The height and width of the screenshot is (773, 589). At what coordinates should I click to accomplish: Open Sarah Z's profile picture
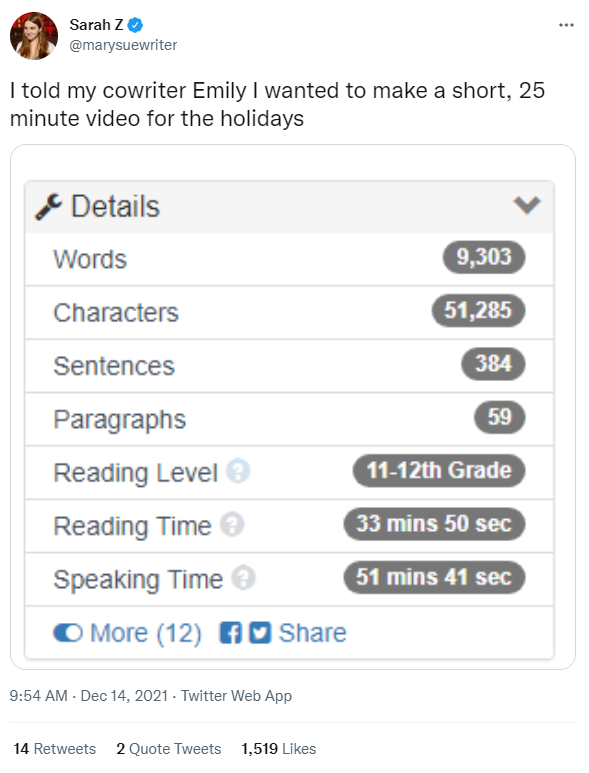tap(34, 36)
